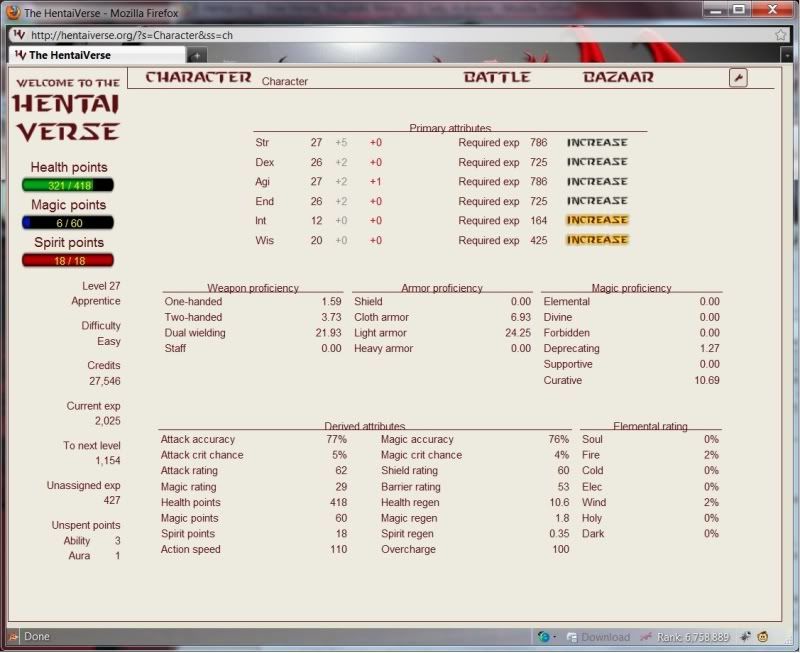Click the pin add-on icon in status bar
Image resolution: width=800 pixels, height=653 pixels.
[745, 637]
